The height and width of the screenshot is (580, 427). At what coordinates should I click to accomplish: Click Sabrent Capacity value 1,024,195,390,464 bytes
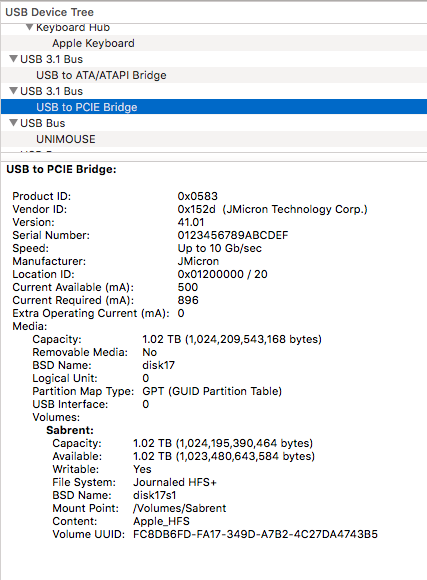(223, 443)
